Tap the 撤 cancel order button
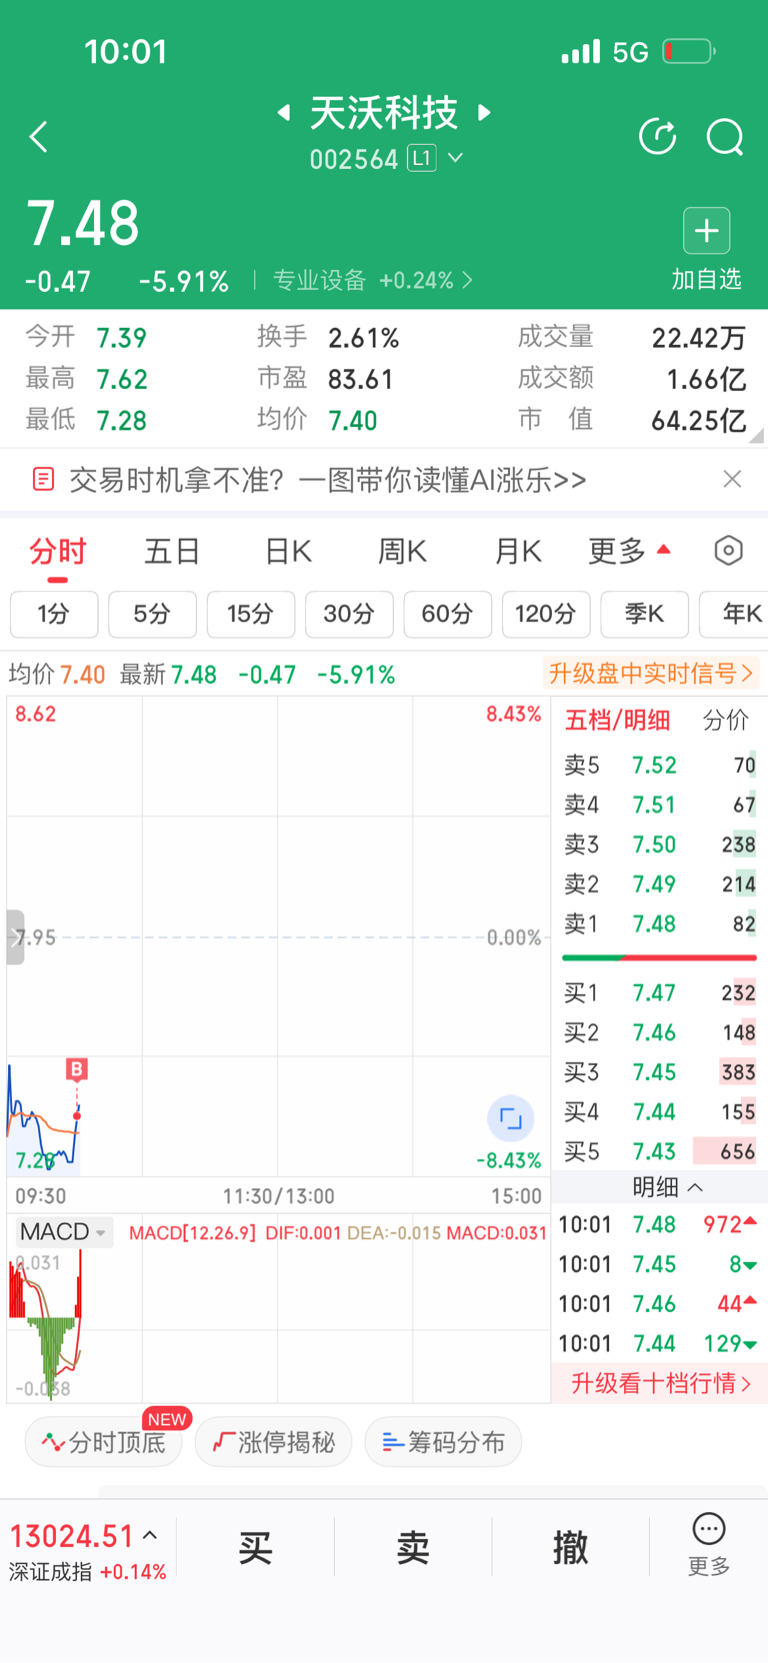The width and height of the screenshot is (768, 1663). tap(570, 1547)
